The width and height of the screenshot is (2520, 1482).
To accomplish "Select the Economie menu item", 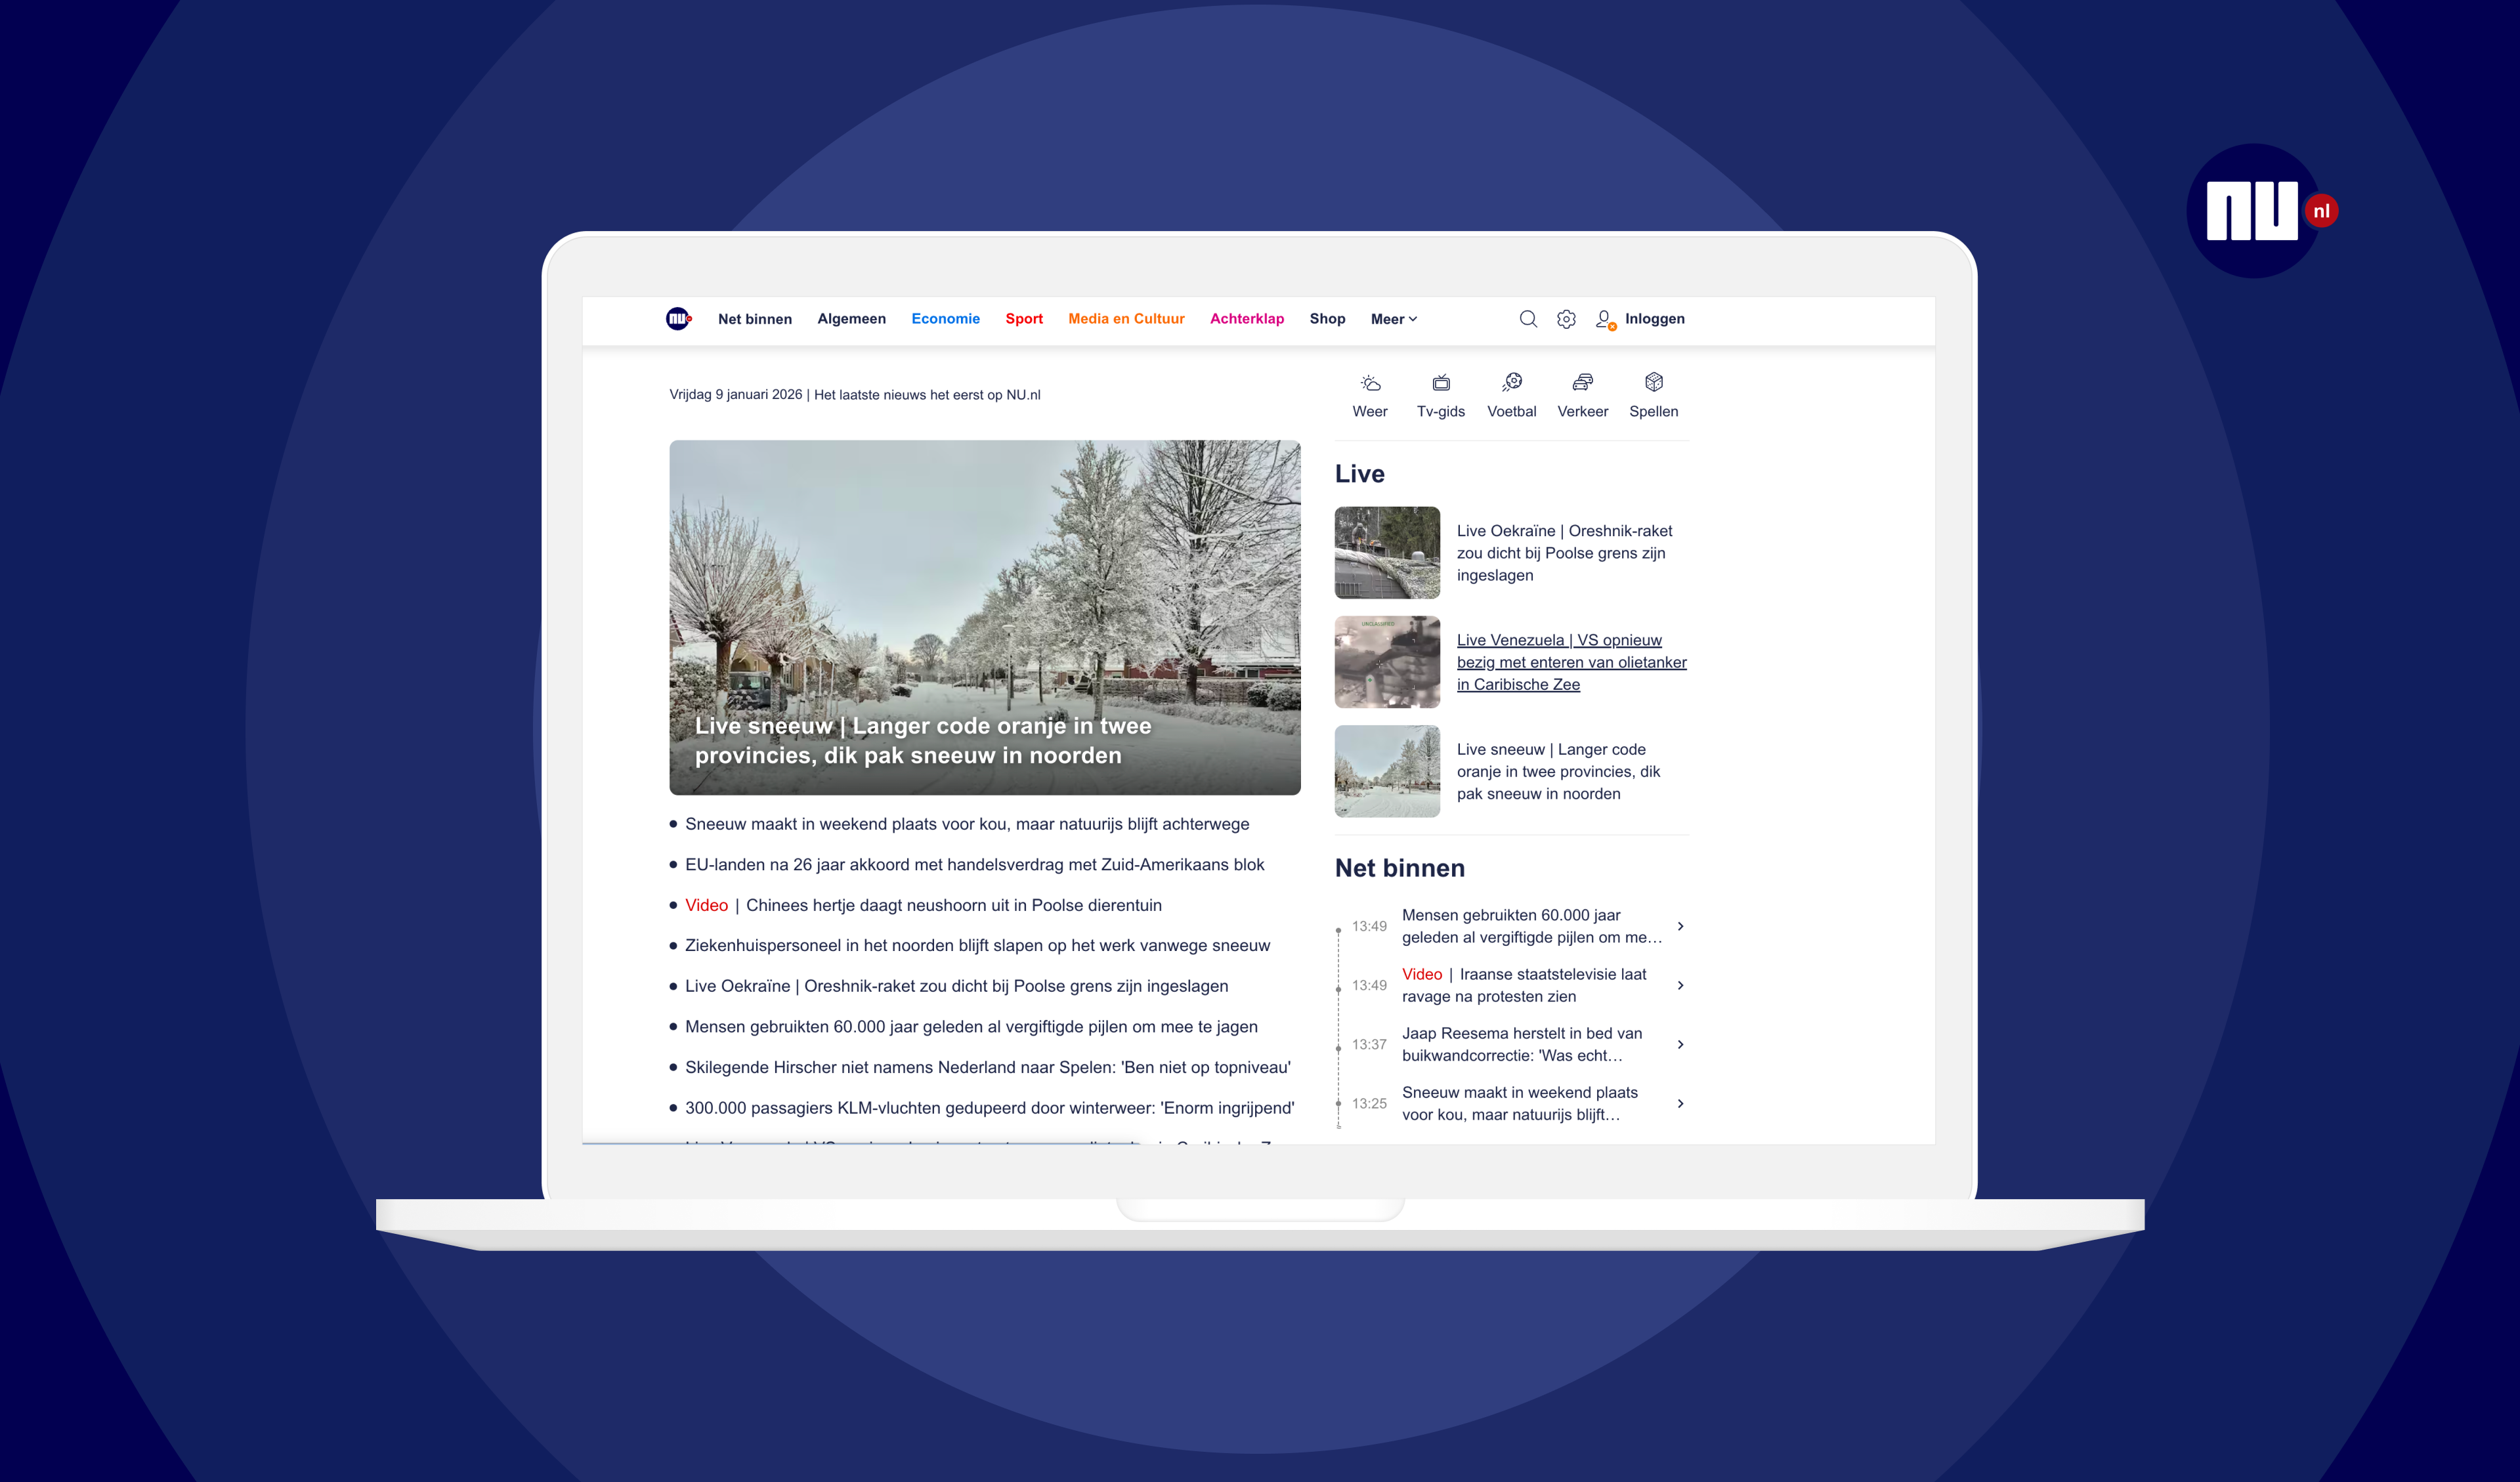I will point(945,319).
